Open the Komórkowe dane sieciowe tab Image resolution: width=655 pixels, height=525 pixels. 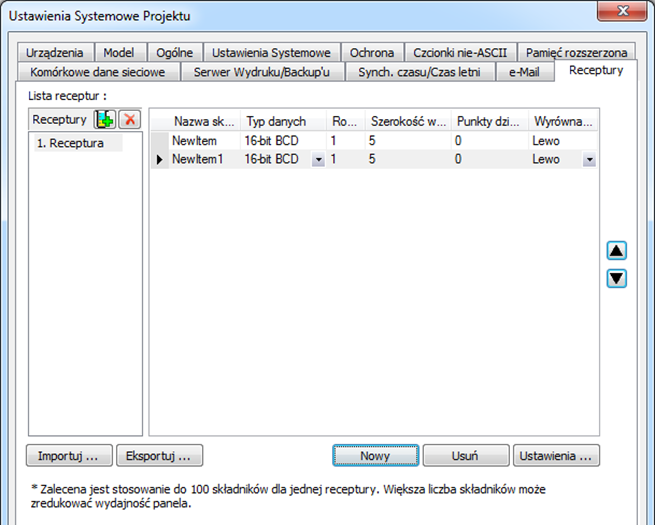(97, 72)
